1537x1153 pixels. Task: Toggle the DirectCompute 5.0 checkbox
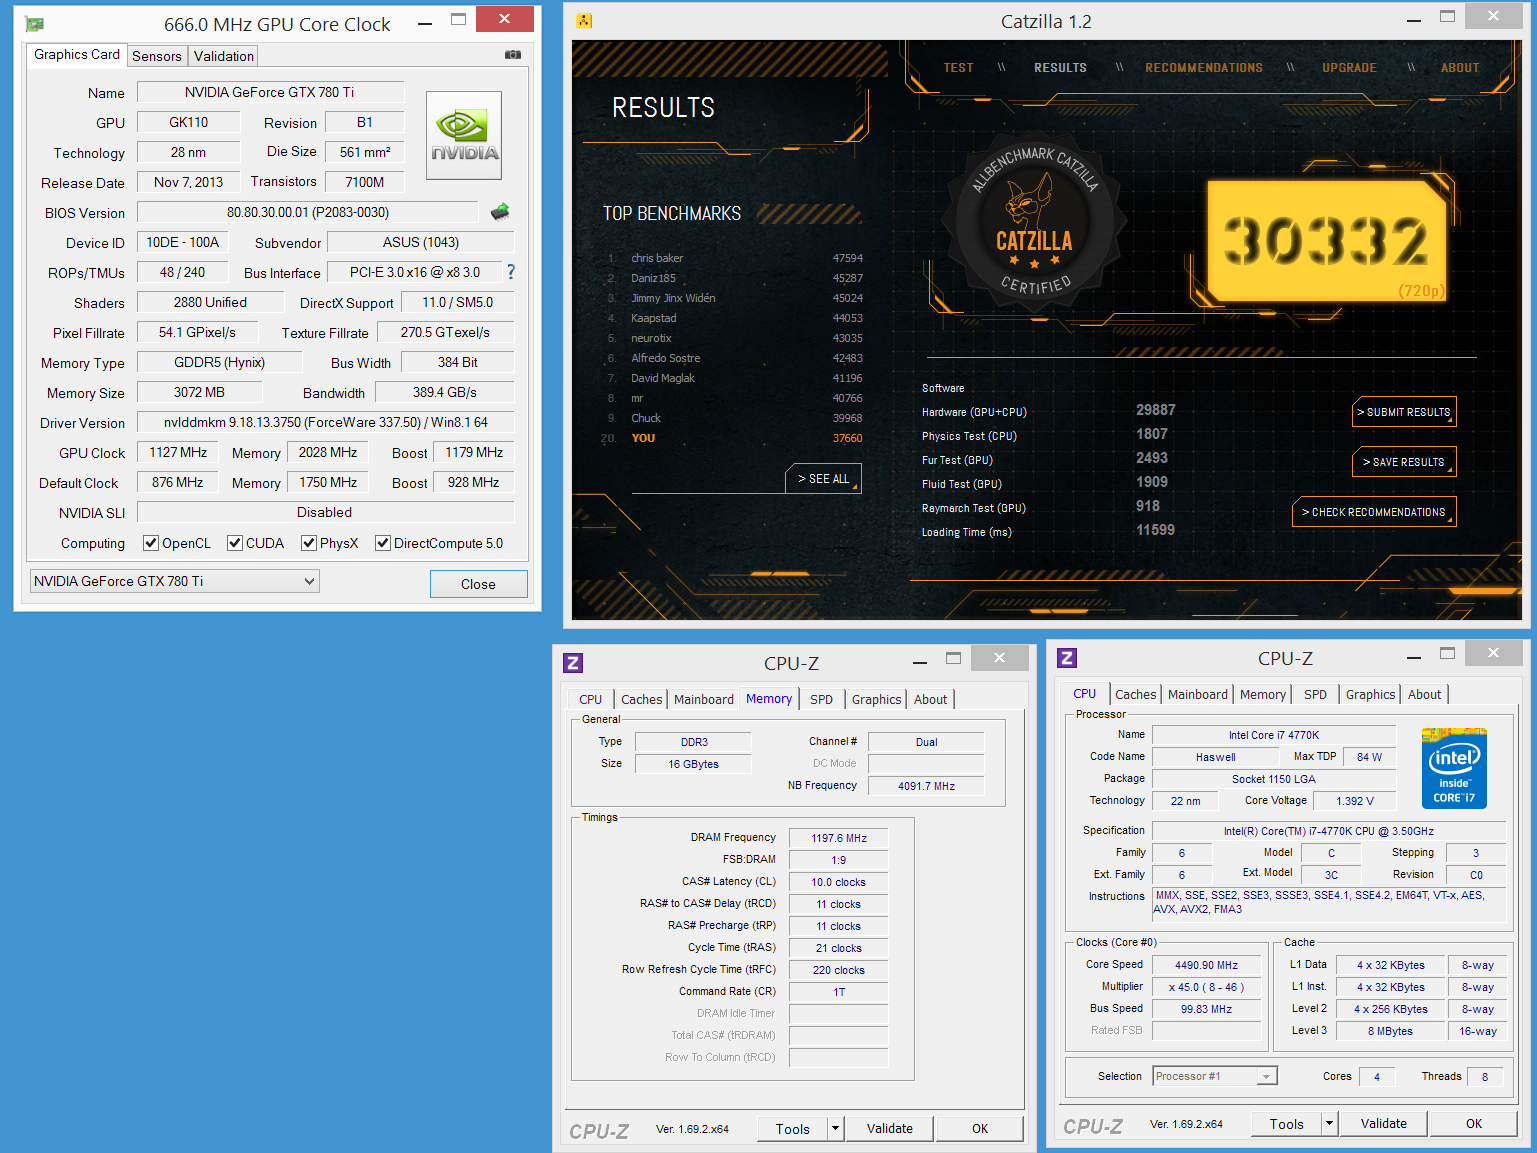pos(382,543)
